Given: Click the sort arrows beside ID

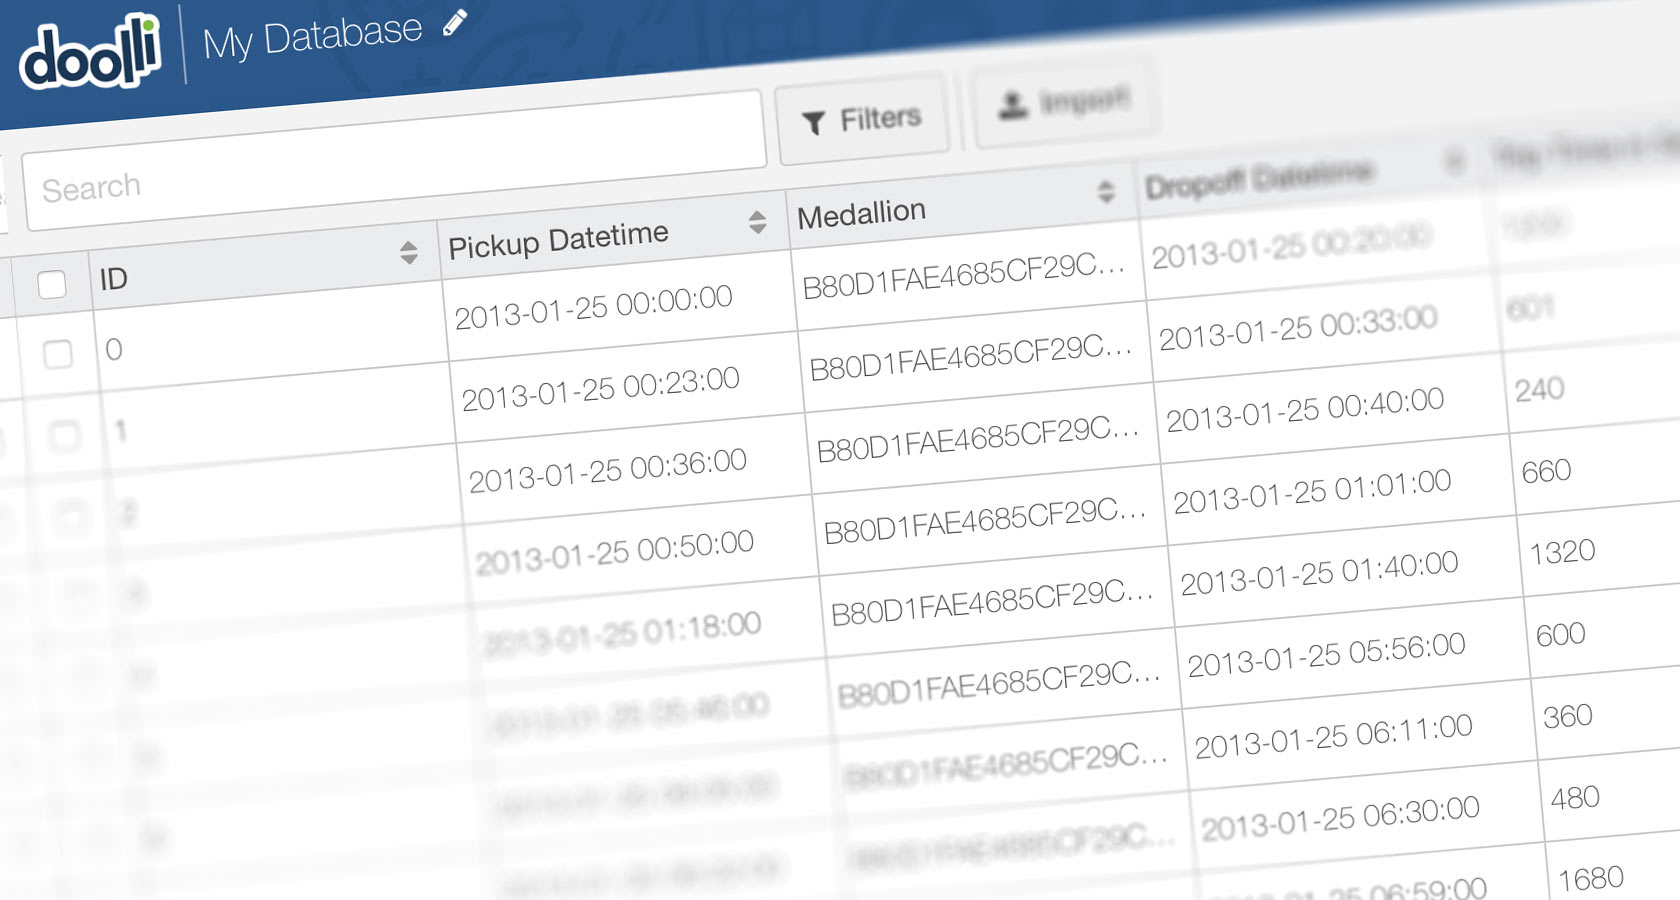Looking at the screenshot, I should click(411, 254).
